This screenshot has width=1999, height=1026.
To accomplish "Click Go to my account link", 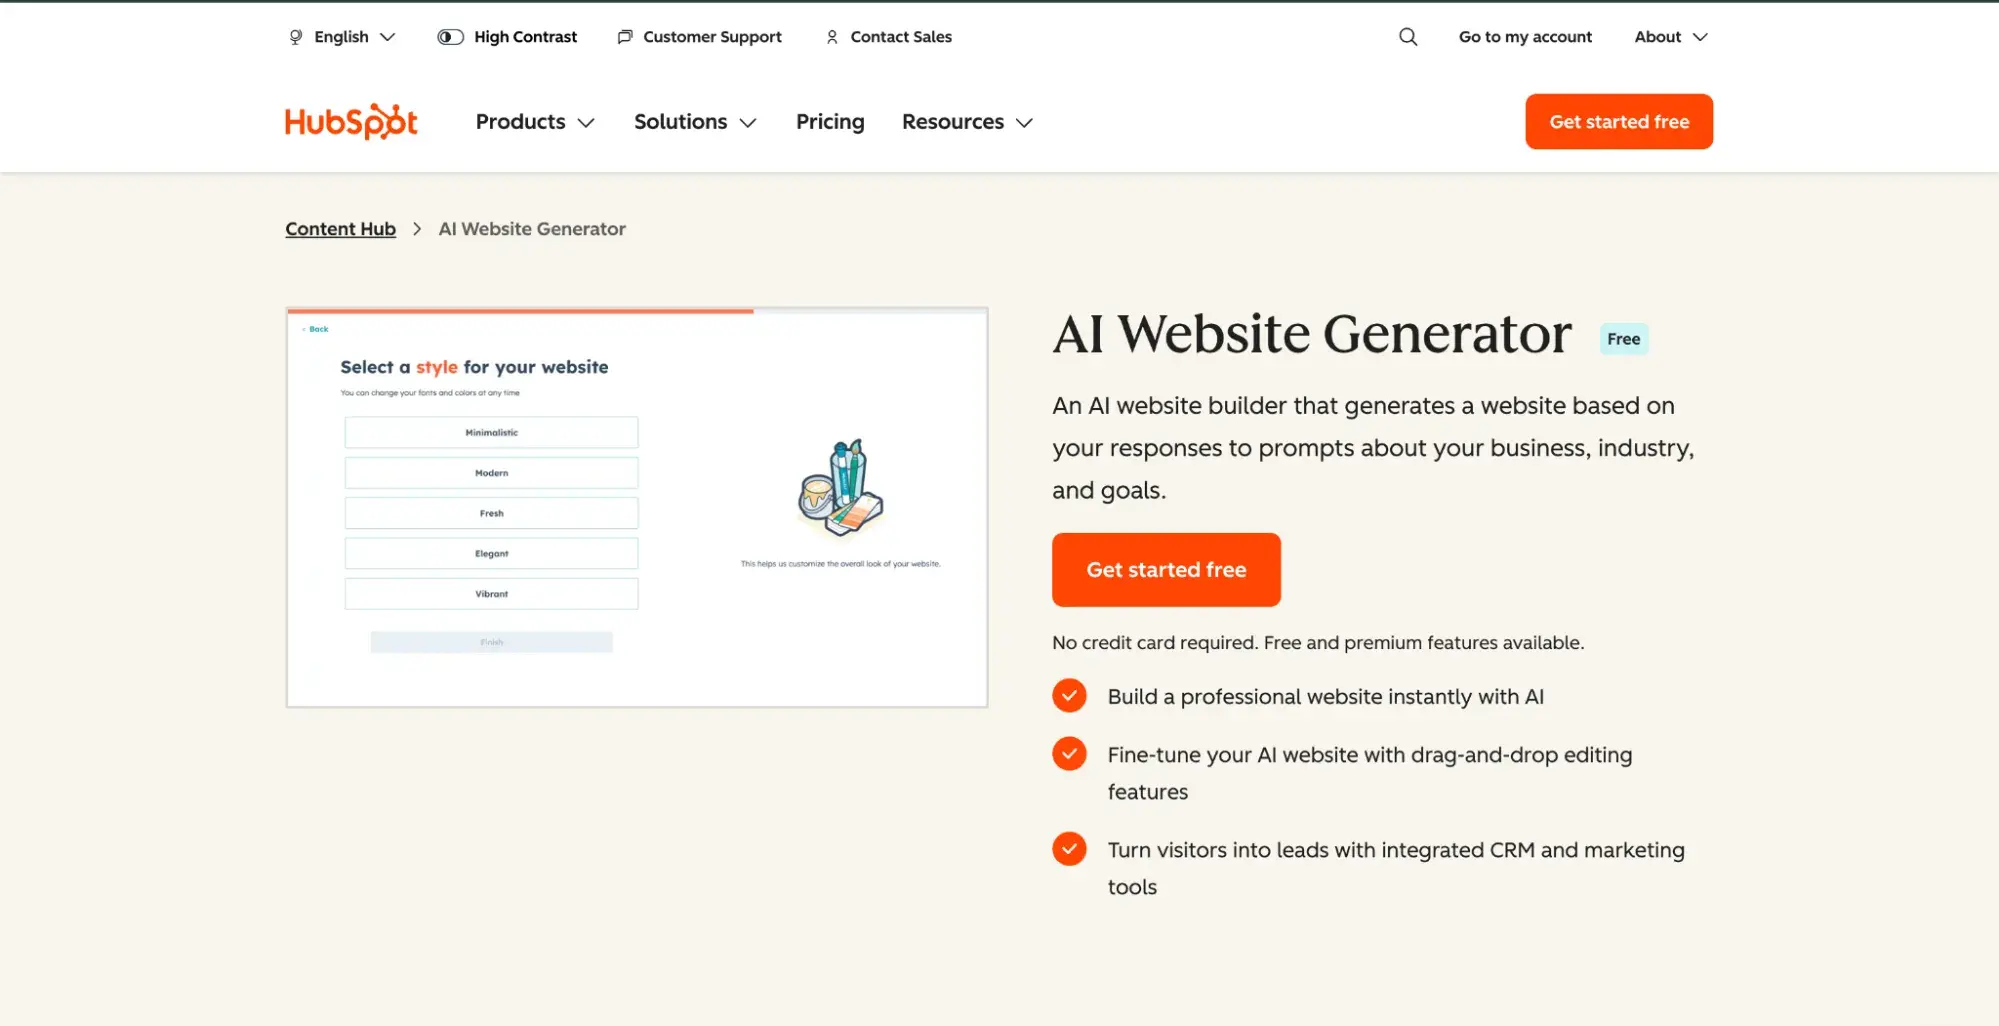I will pyautogui.click(x=1525, y=37).
